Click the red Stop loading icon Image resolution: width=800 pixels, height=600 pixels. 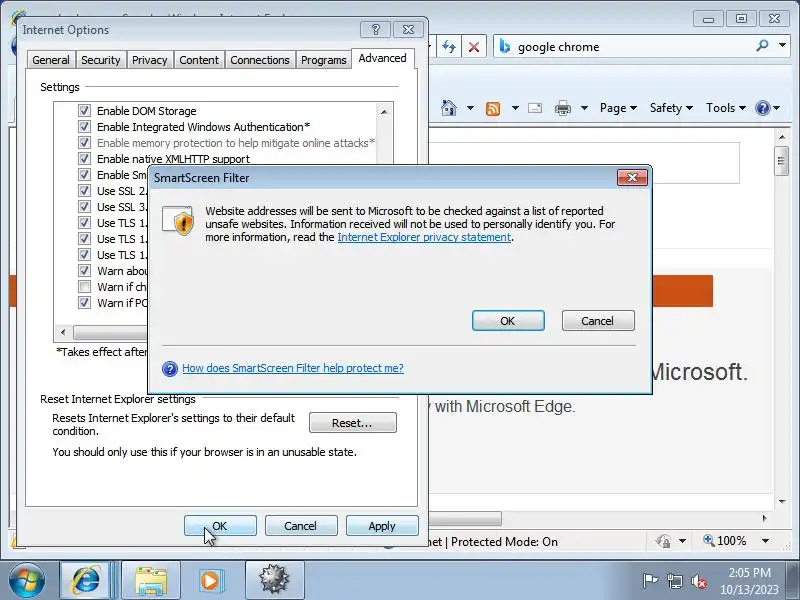[473, 47]
